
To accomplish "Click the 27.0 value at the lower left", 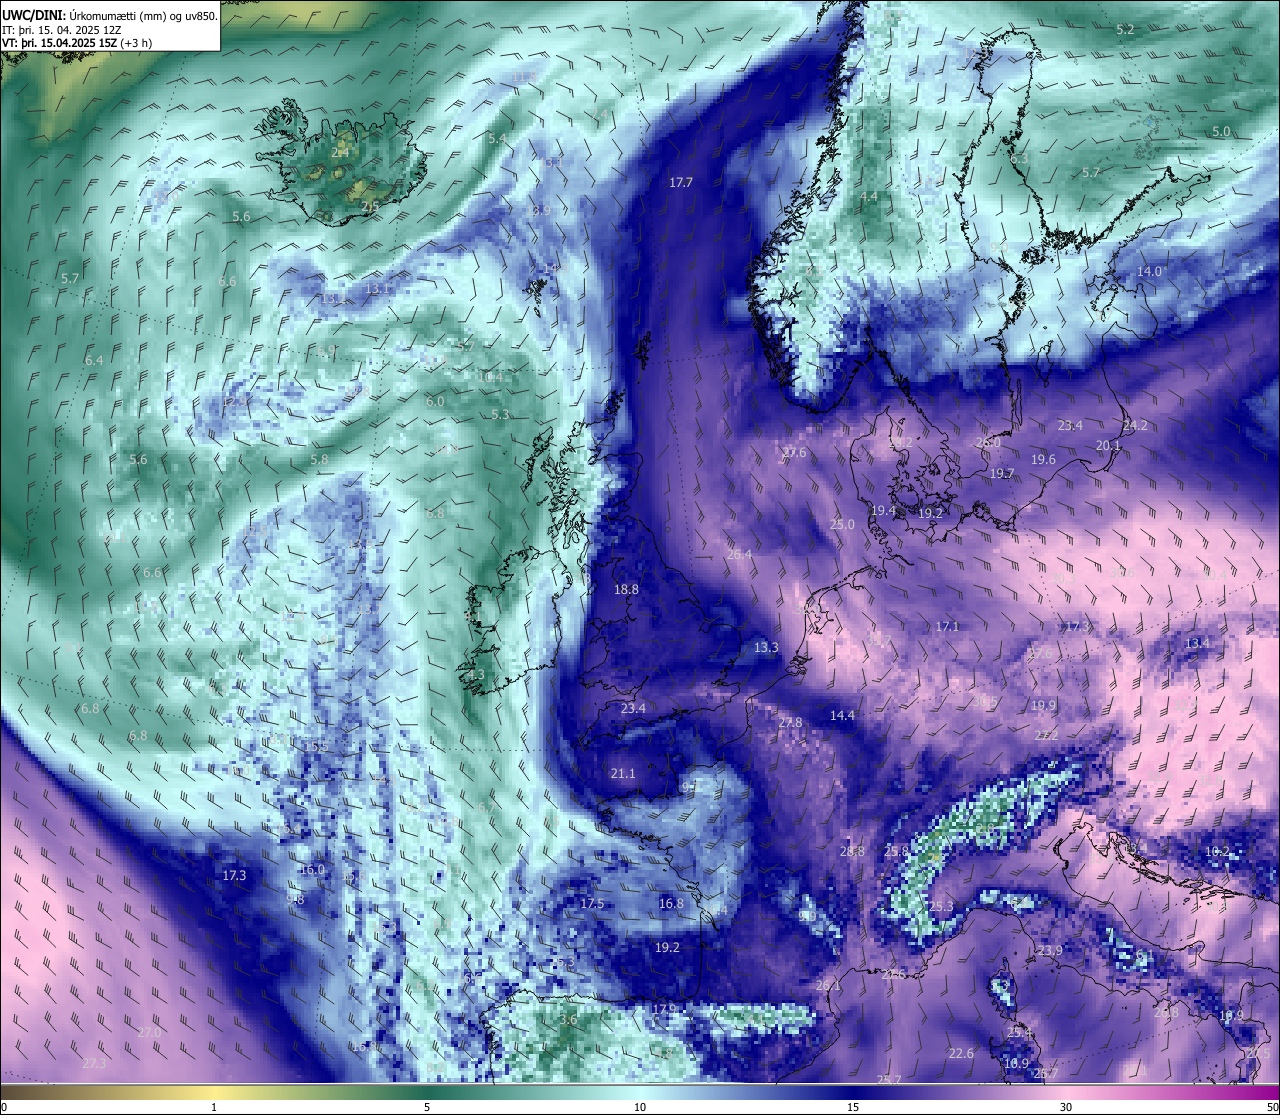I will click(x=149, y=1031).
